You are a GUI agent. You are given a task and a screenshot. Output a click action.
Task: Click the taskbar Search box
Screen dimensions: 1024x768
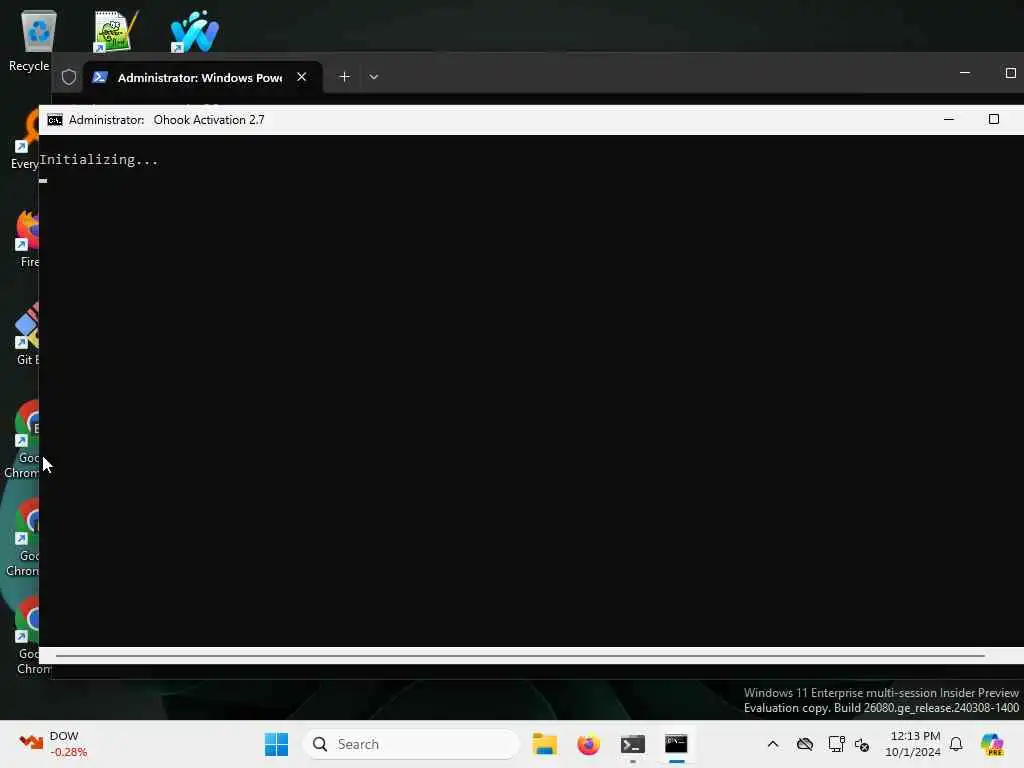[x=411, y=744]
